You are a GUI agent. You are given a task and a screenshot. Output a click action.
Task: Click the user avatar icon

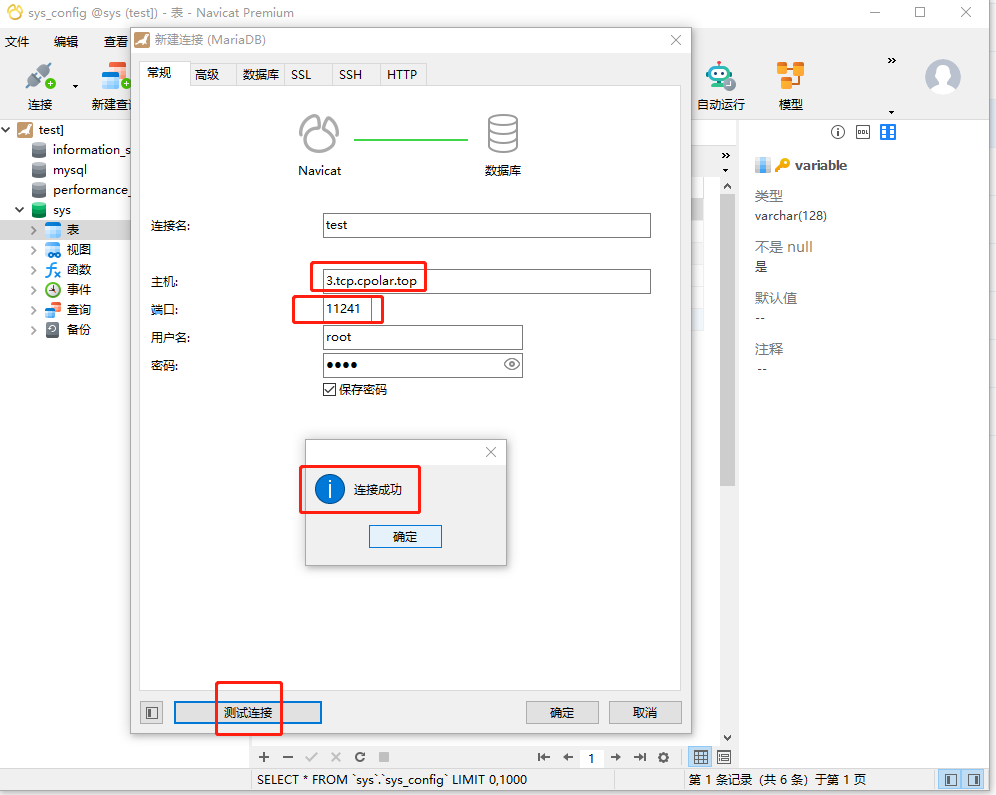pyautogui.click(x=943, y=77)
